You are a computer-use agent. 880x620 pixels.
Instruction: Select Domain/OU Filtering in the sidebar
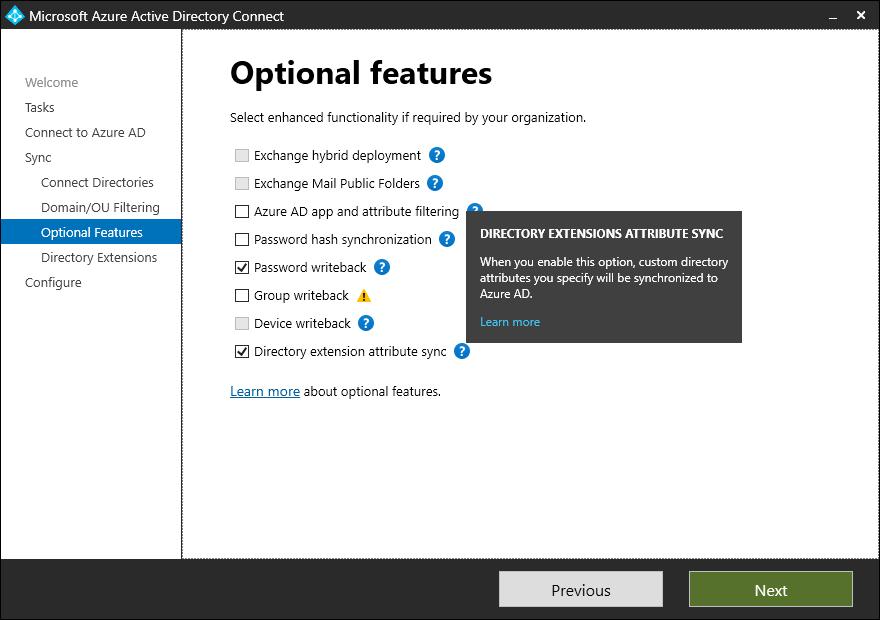coord(100,208)
